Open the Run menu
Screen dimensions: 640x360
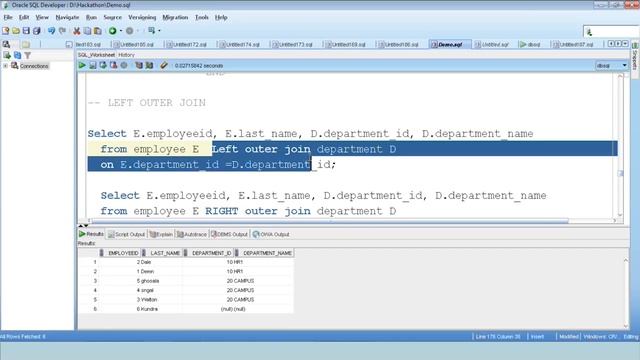pos(91,18)
